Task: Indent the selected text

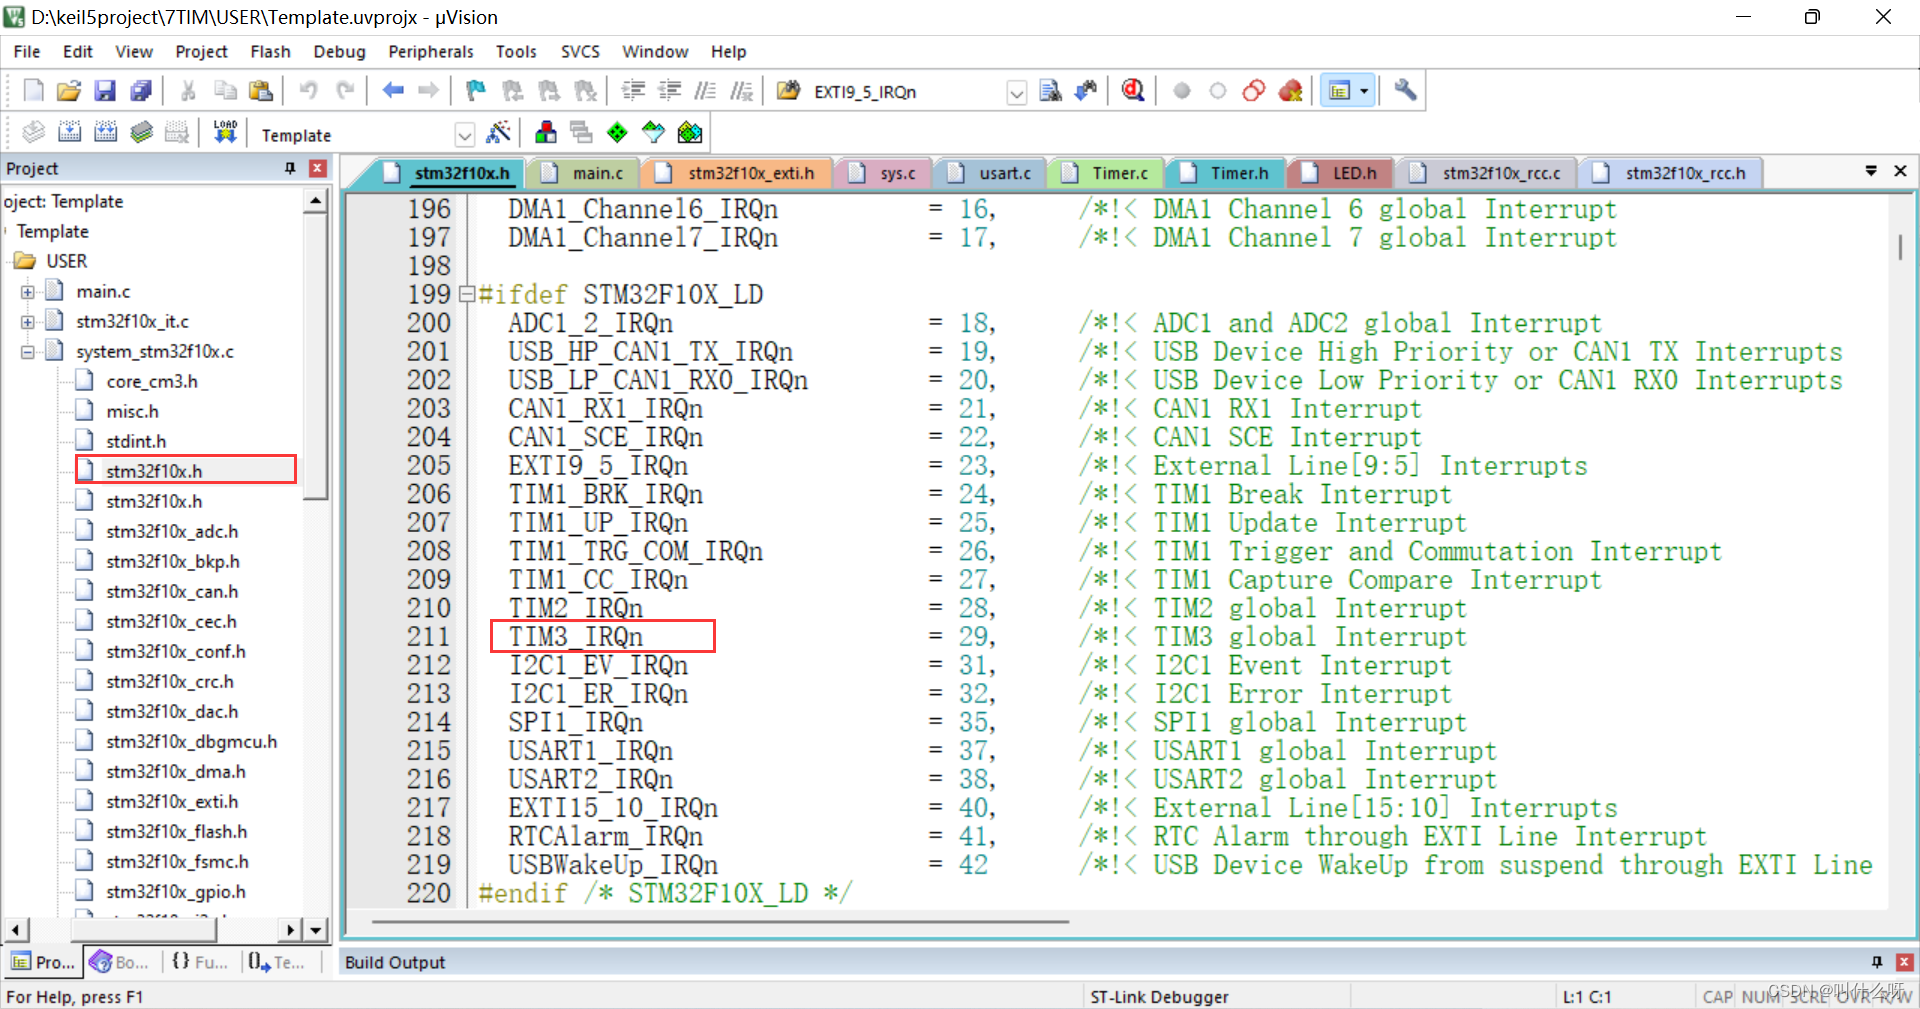Action: pos(633,91)
